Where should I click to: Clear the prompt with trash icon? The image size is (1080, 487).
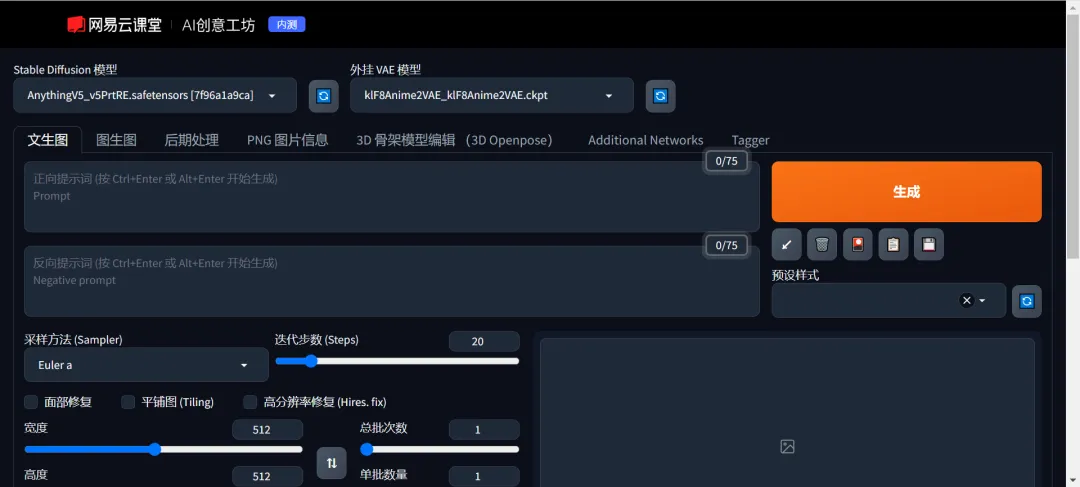(x=822, y=244)
